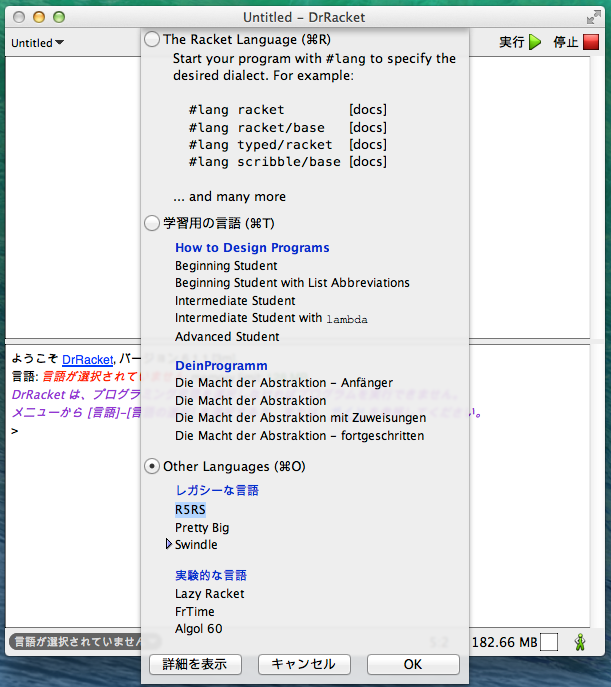Screen dimensions: 611x687
Task: Click the fullscreen arrows icon in title bar
Action: pos(593,18)
